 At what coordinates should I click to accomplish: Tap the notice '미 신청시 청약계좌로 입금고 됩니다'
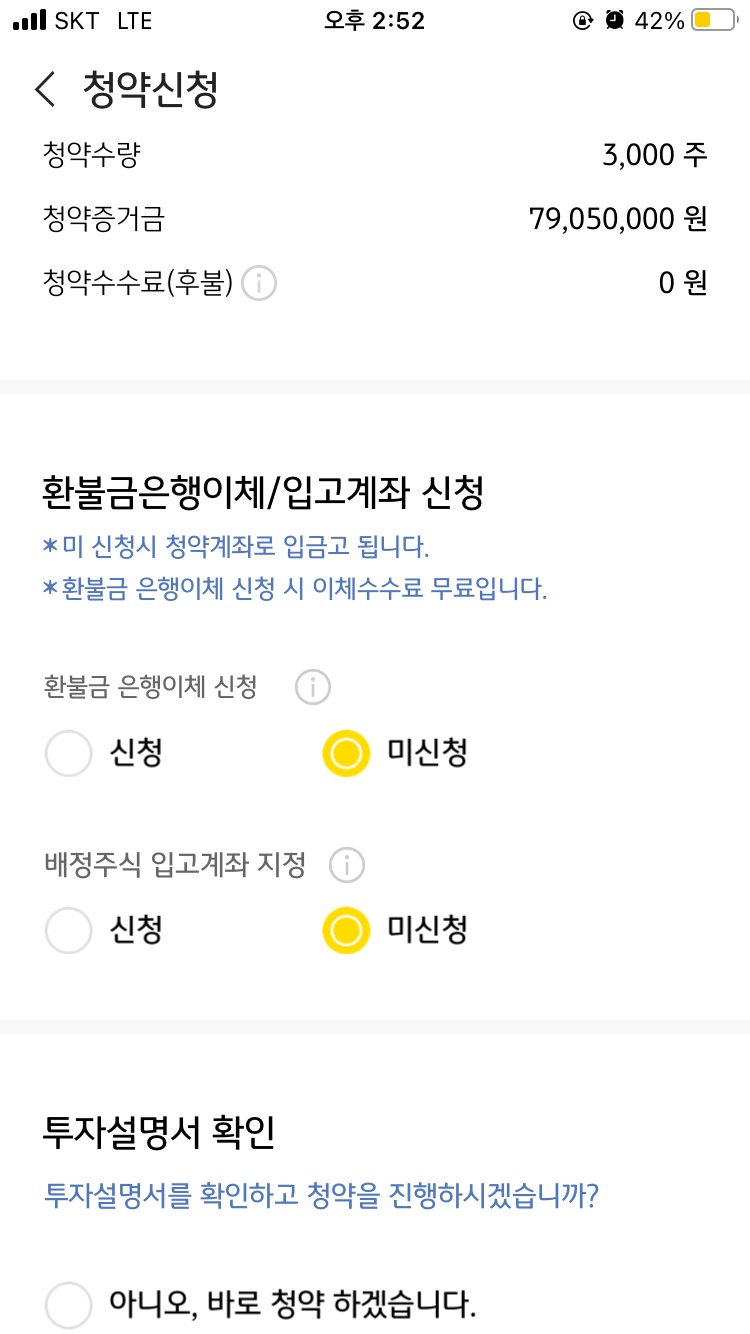coord(236,548)
